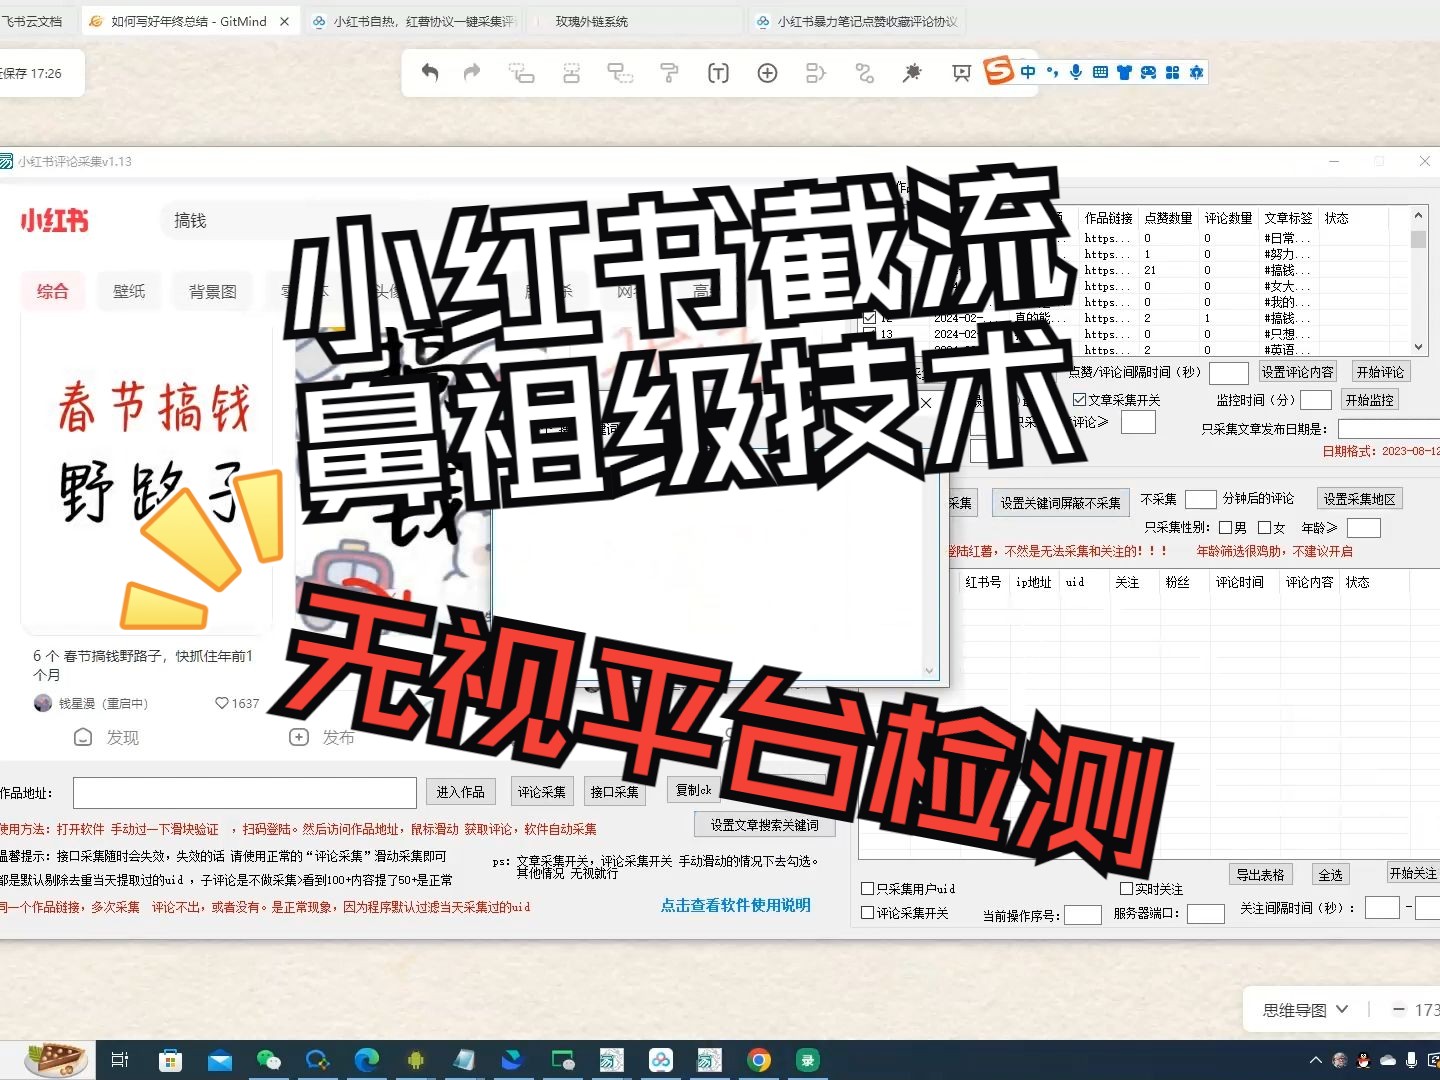Click the 监控时间（分） input box

1315,400
